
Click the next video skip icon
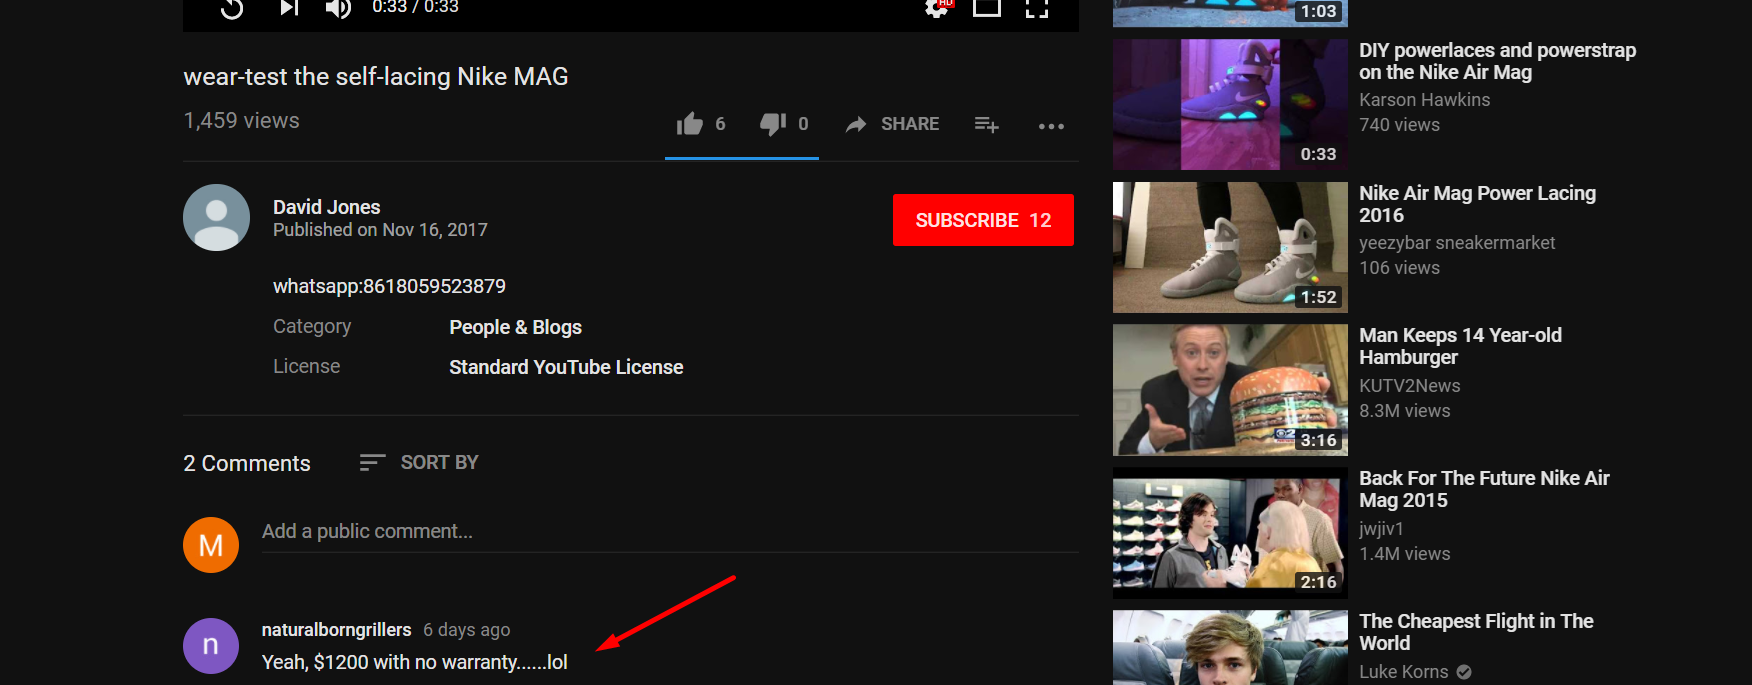tap(289, 8)
